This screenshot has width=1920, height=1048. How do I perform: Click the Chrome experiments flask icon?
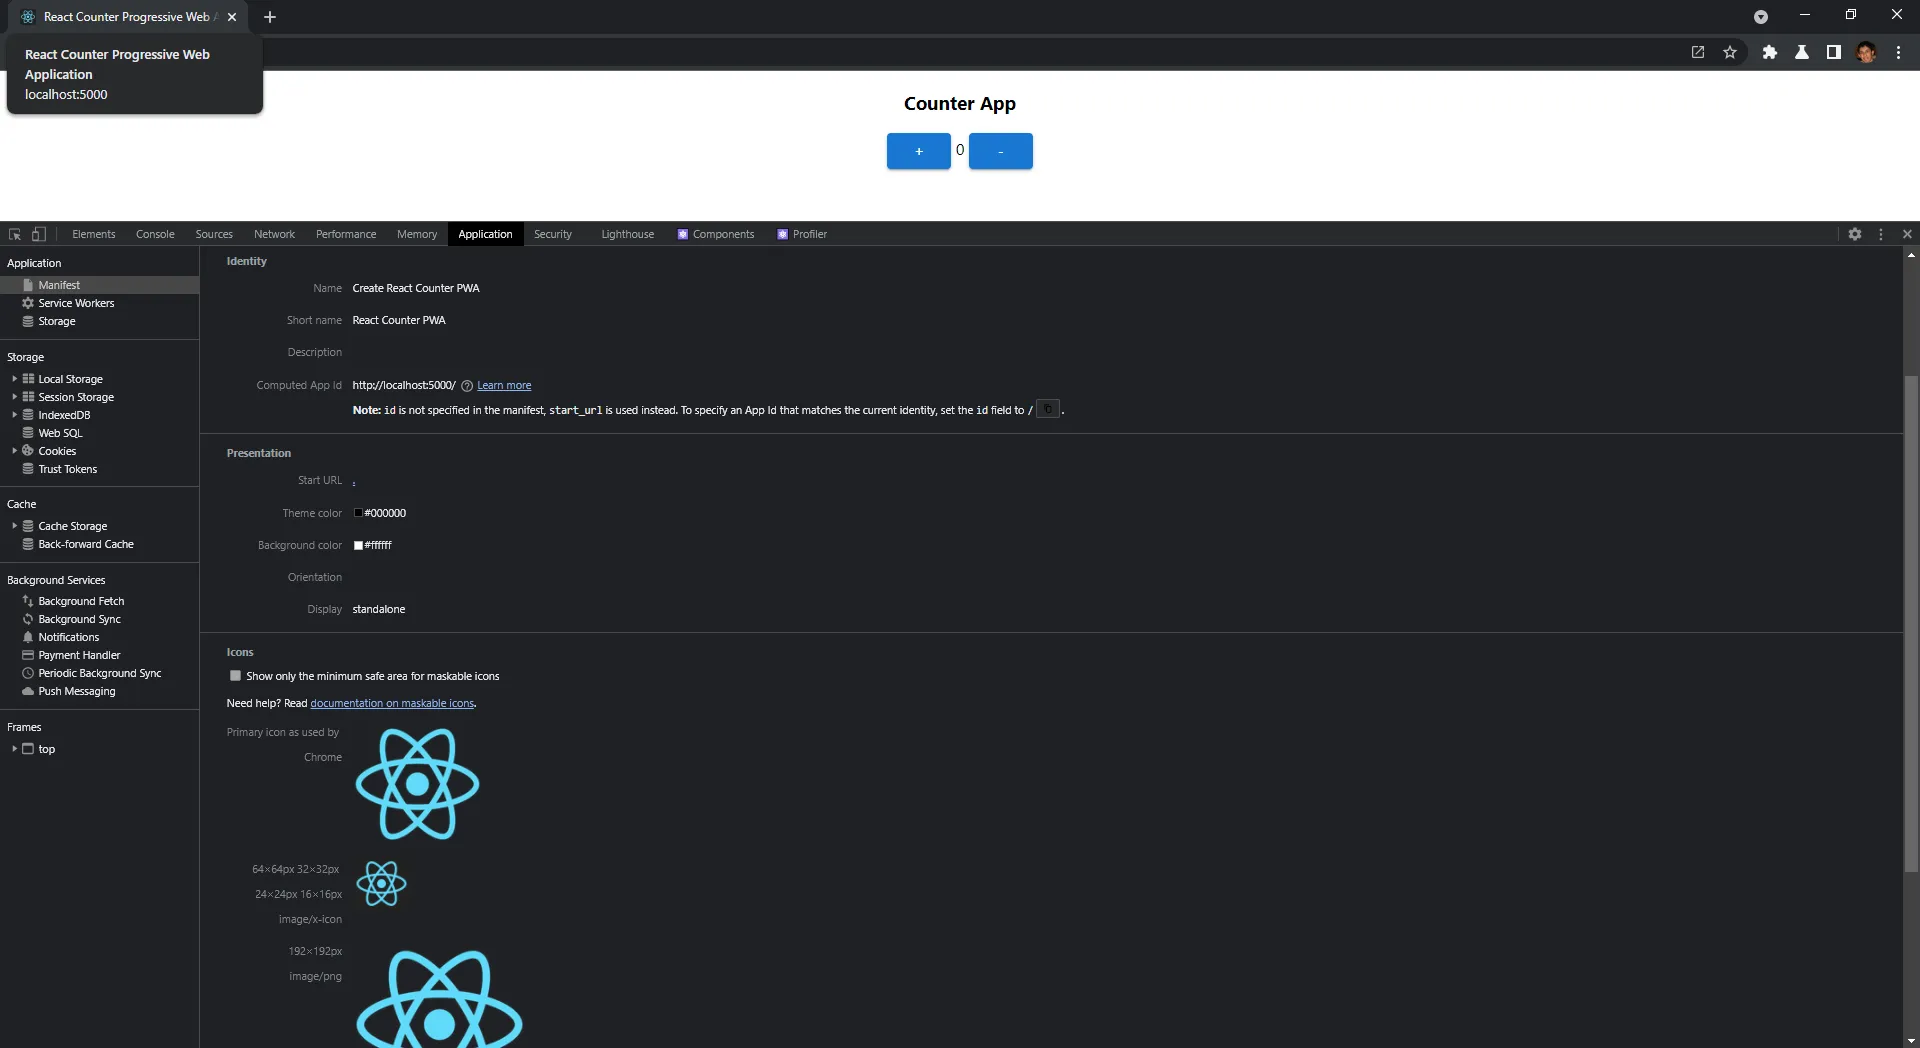point(1802,52)
